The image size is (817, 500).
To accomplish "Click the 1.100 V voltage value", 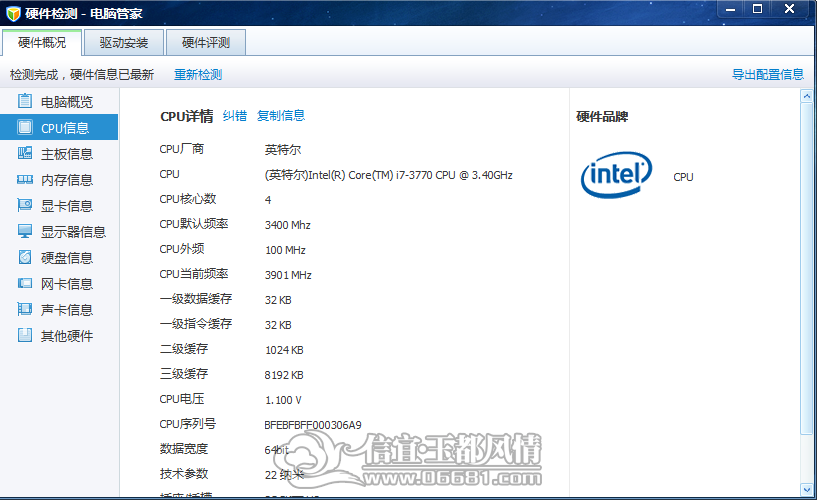I will pos(283,400).
